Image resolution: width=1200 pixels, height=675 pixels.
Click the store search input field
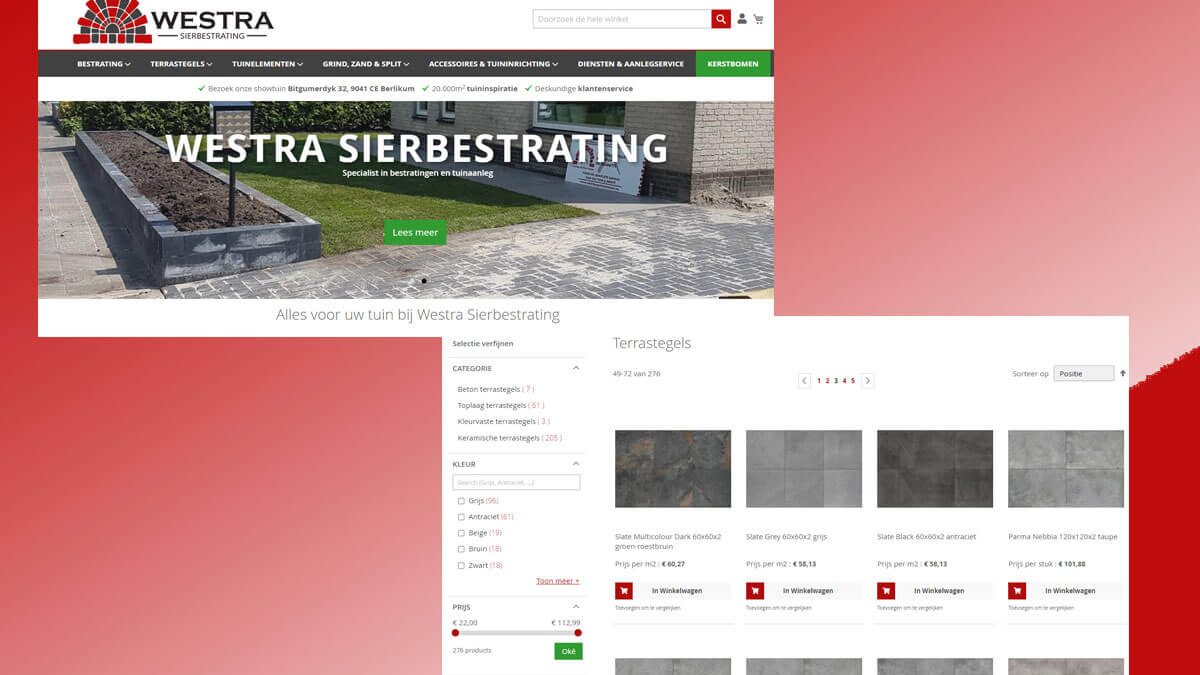point(622,19)
